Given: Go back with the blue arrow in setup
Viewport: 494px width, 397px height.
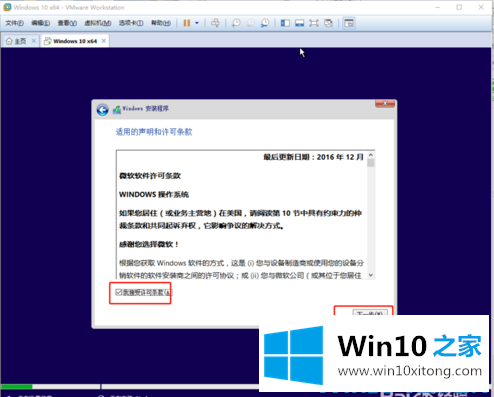Looking at the screenshot, I should 102,110.
